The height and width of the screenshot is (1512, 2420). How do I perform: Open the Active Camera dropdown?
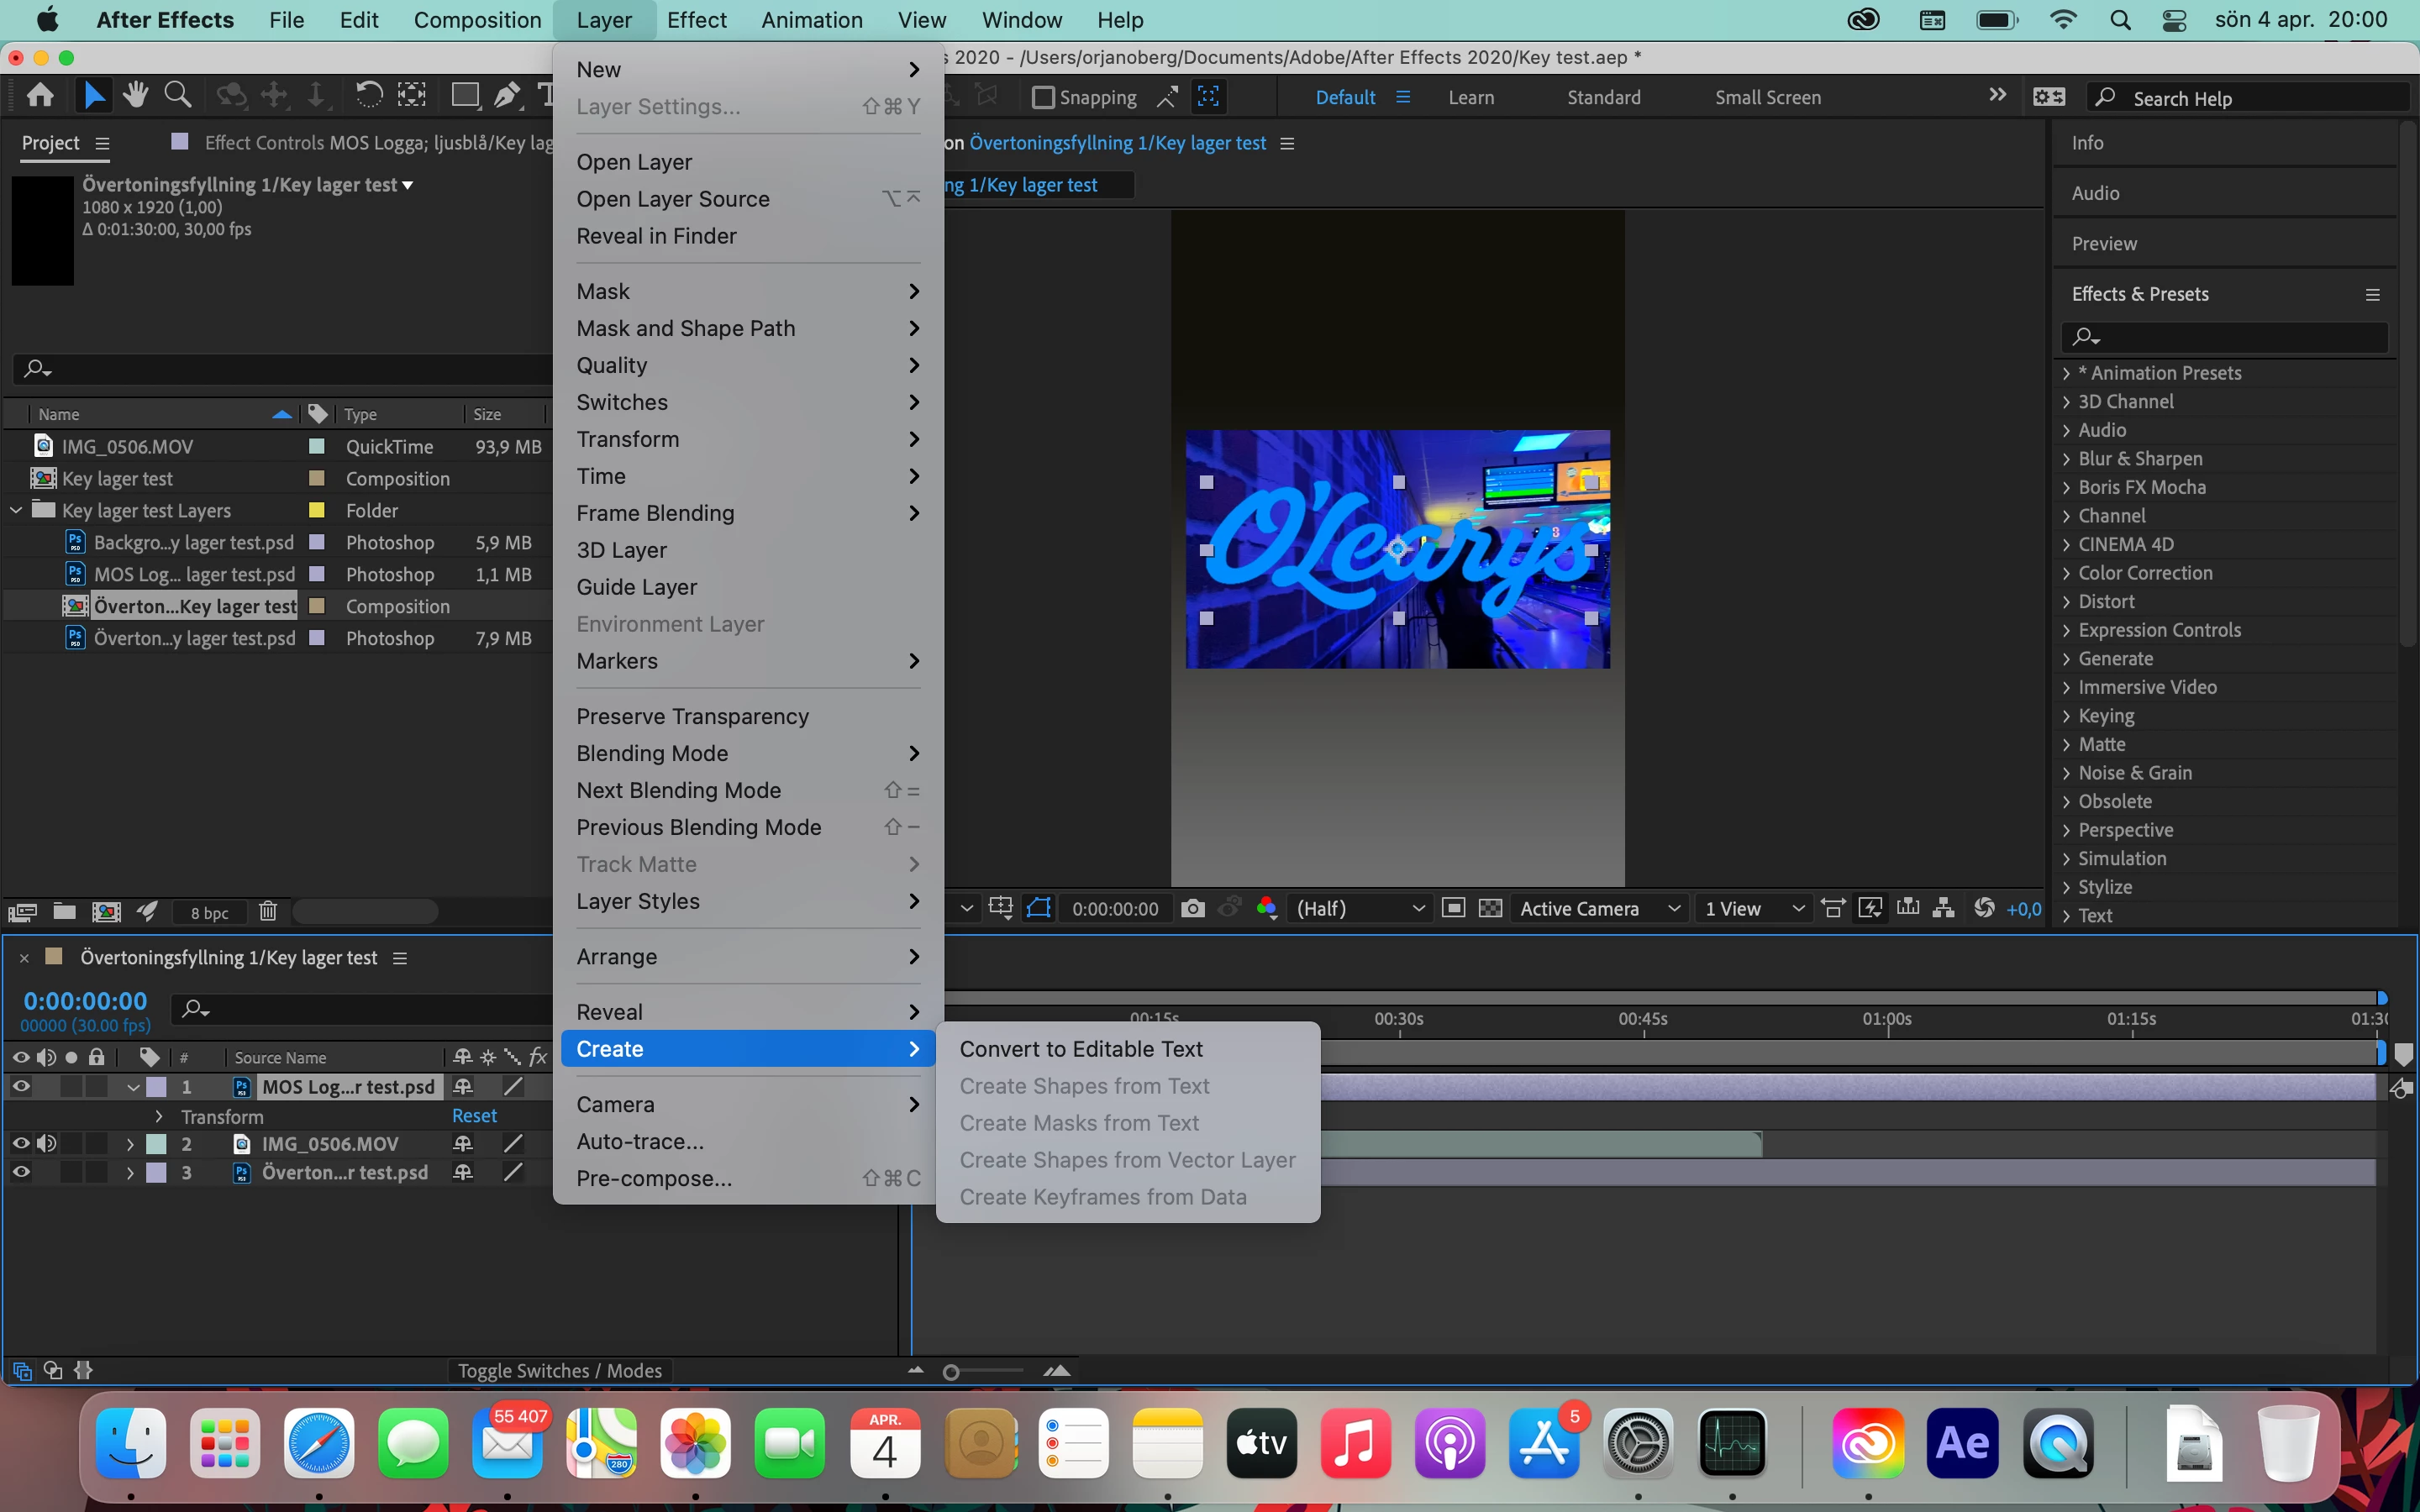click(x=1598, y=908)
